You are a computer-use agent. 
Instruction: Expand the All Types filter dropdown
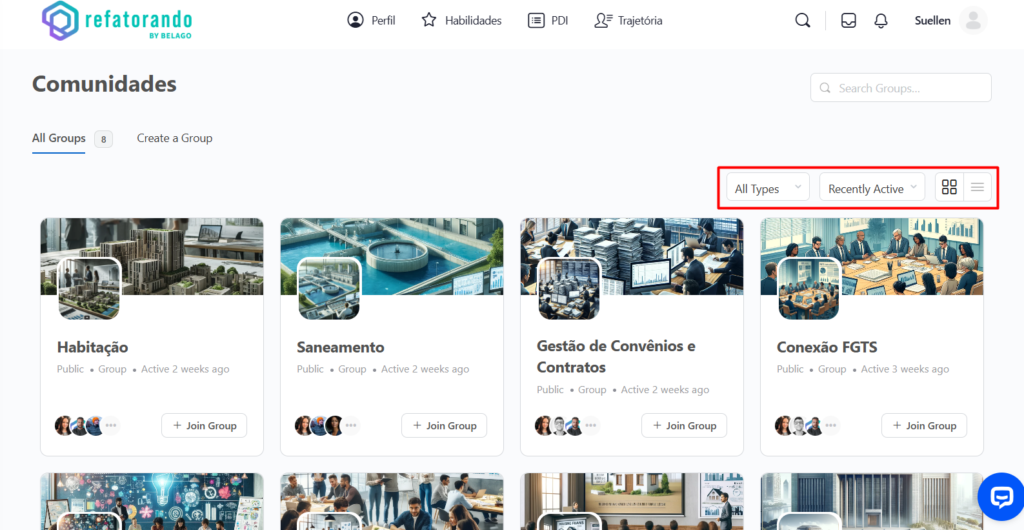tap(767, 188)
